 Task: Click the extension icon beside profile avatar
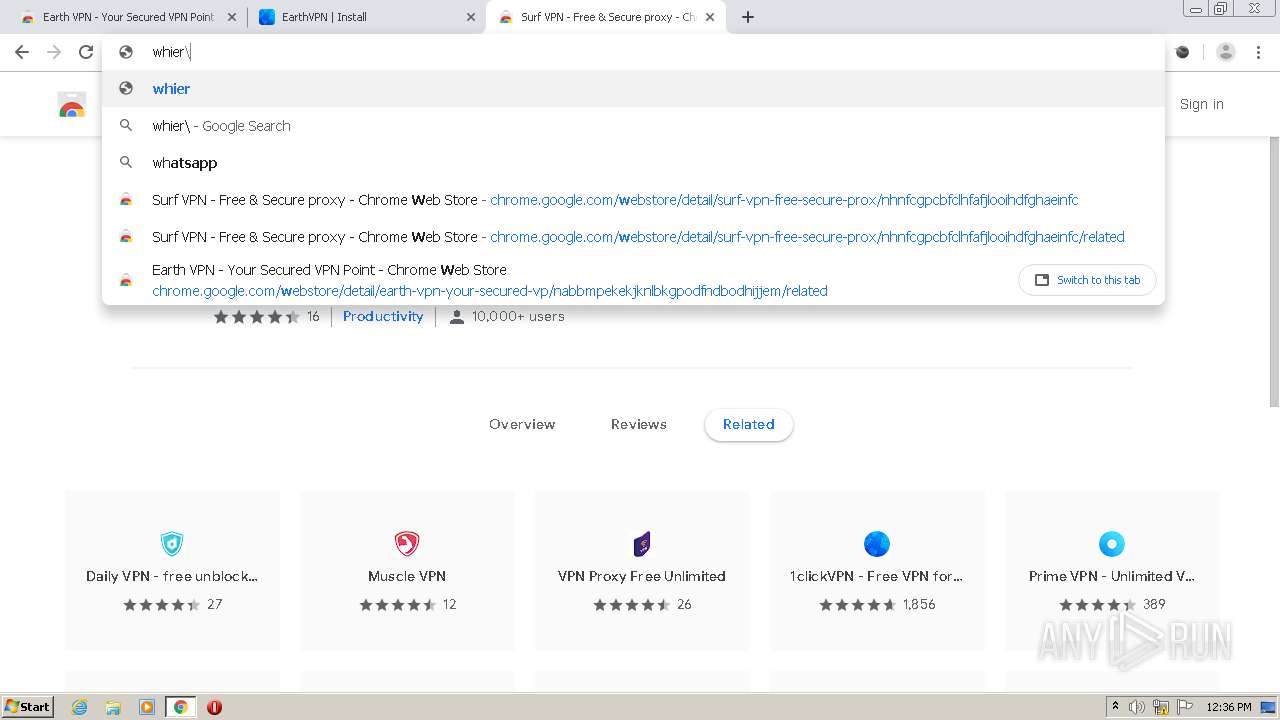(x=1183, y=52)
